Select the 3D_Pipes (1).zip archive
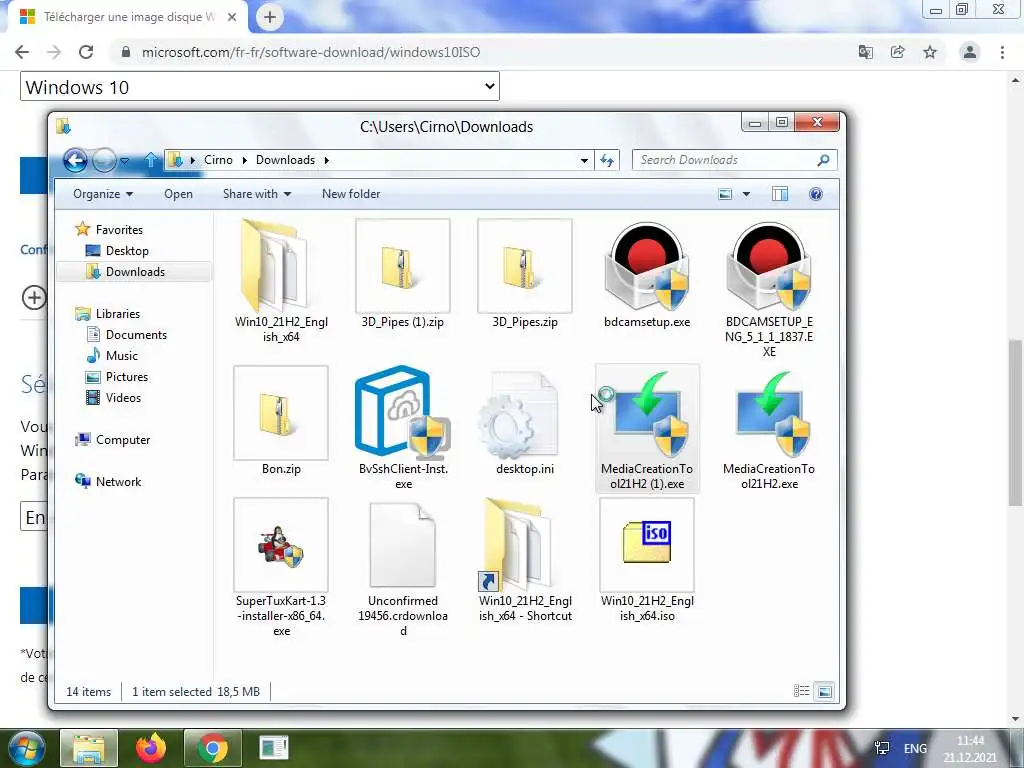This screenshot has height=768, width=1024. point(403,274)
